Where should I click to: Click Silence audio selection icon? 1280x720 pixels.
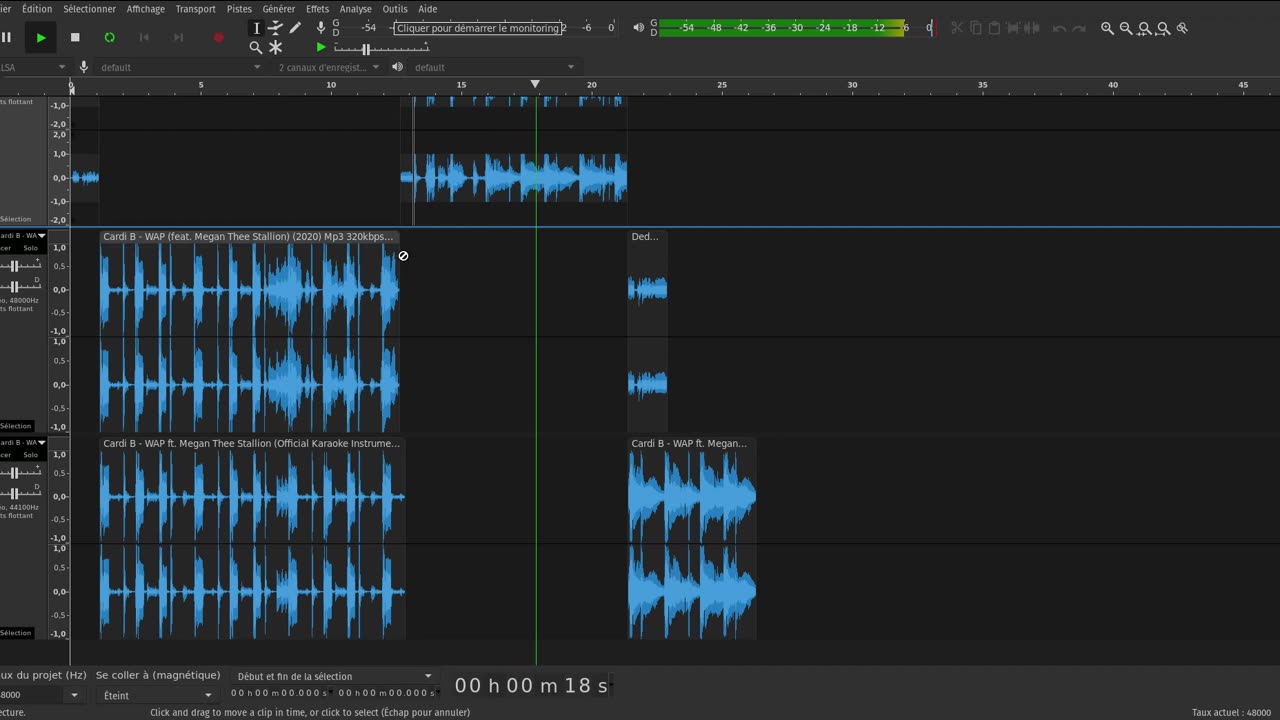[x=1032, y=28]
